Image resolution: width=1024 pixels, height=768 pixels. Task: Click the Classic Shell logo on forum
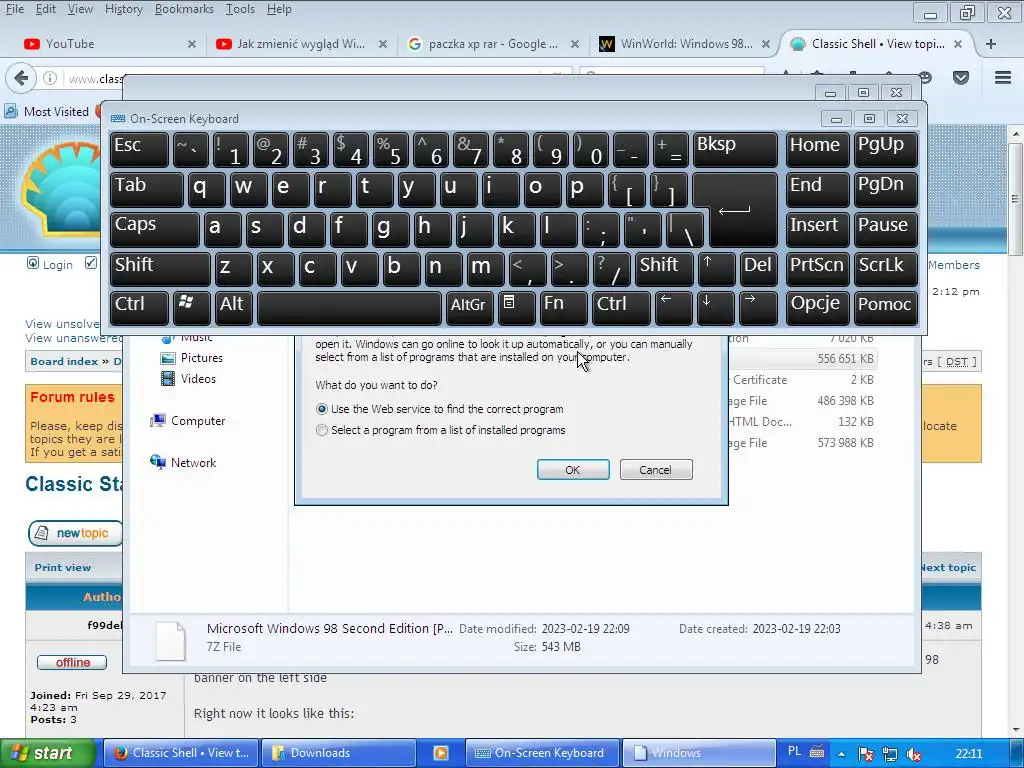point(62,189)
